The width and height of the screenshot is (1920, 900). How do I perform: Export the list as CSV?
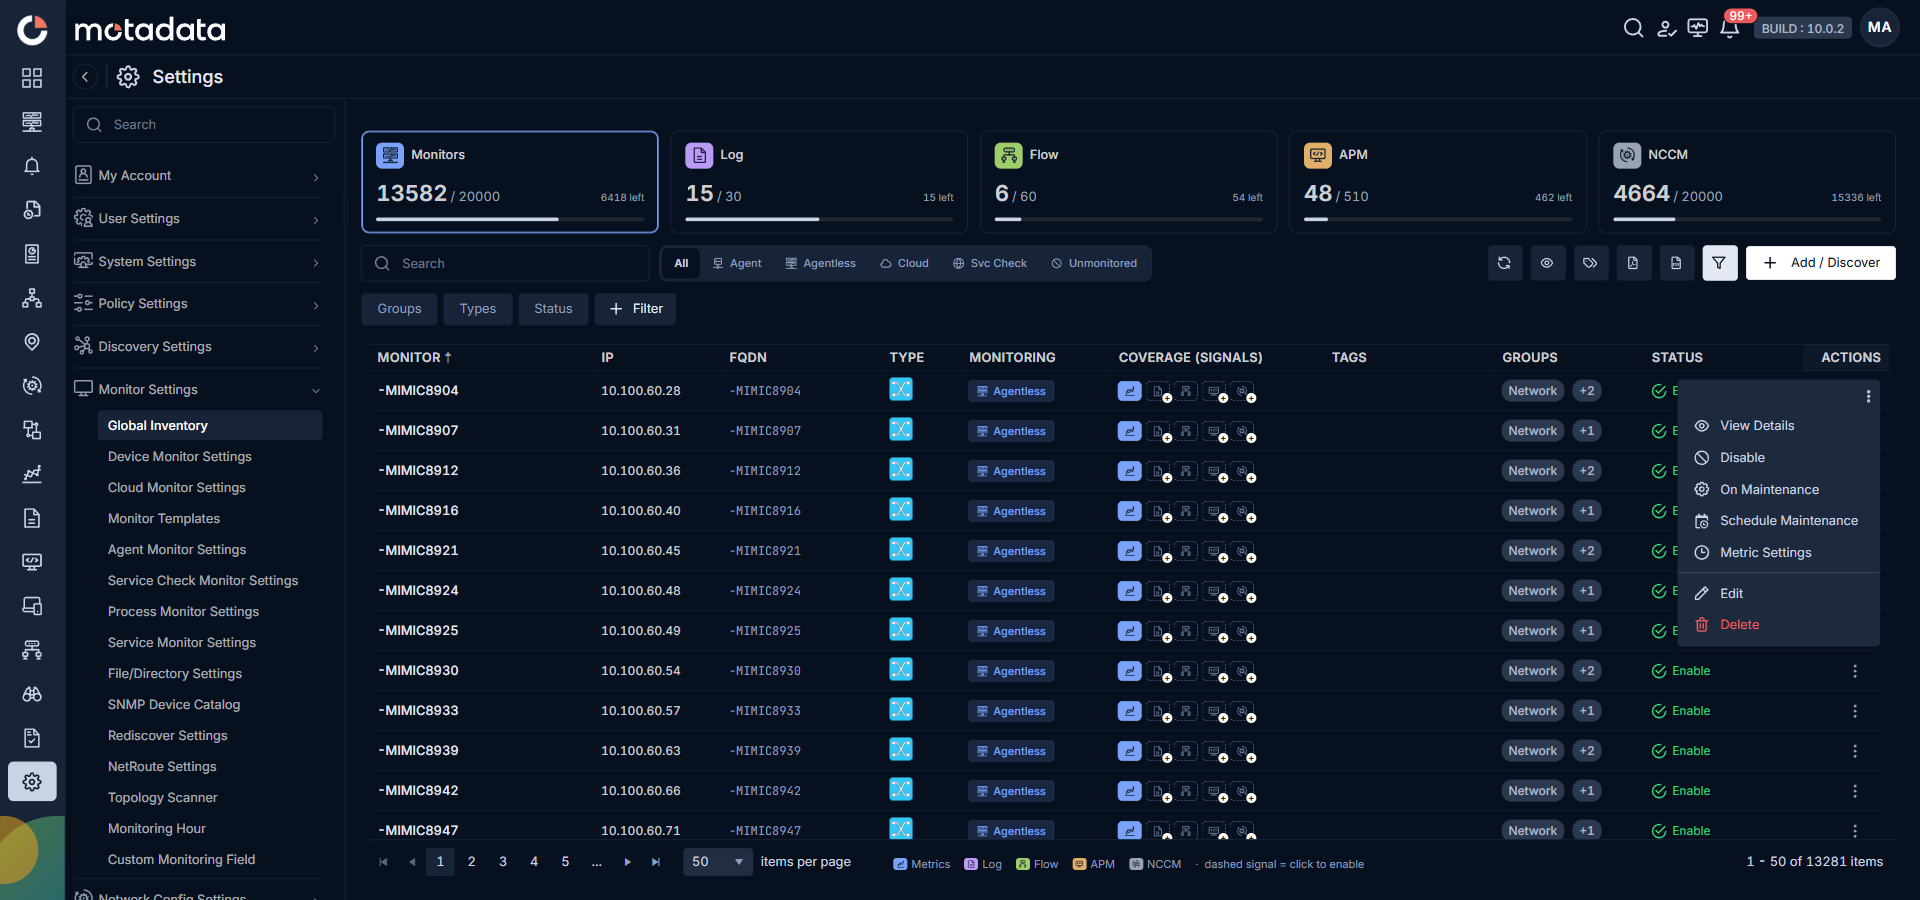tap(1676, 263)
